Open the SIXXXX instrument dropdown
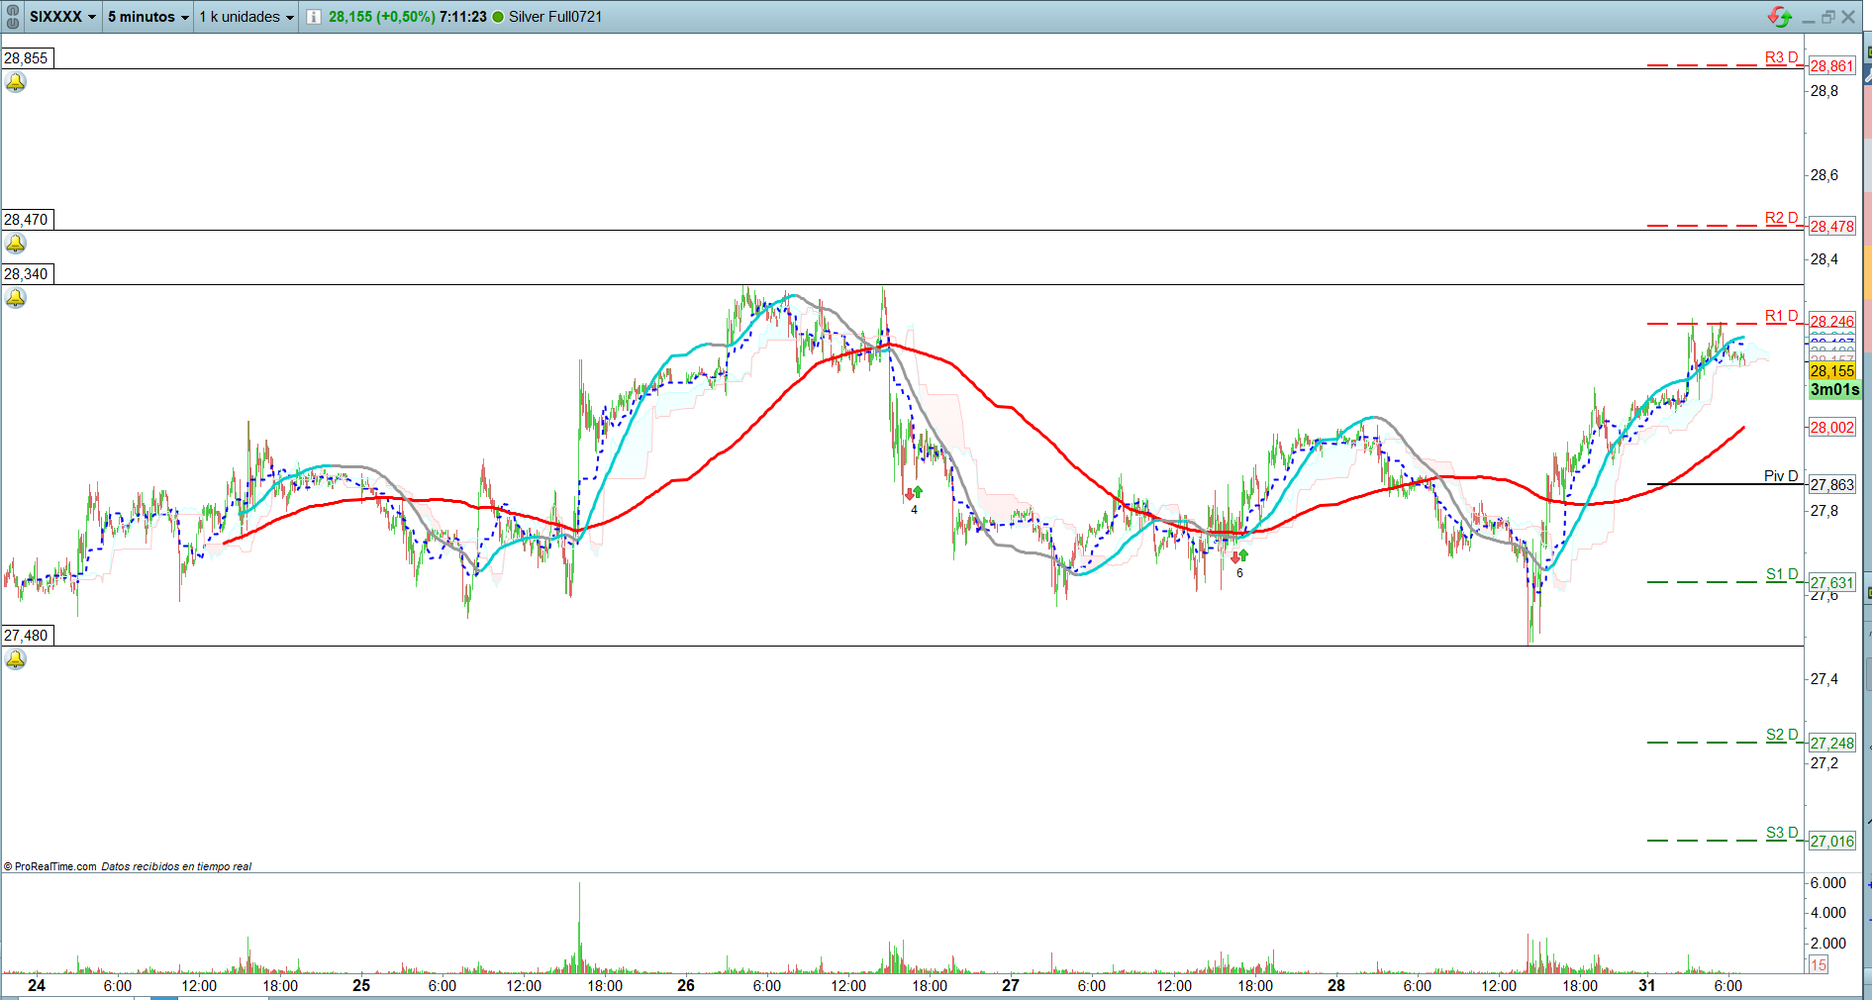Screen dimensions: 1872x1000 click(x=62, y=16)
